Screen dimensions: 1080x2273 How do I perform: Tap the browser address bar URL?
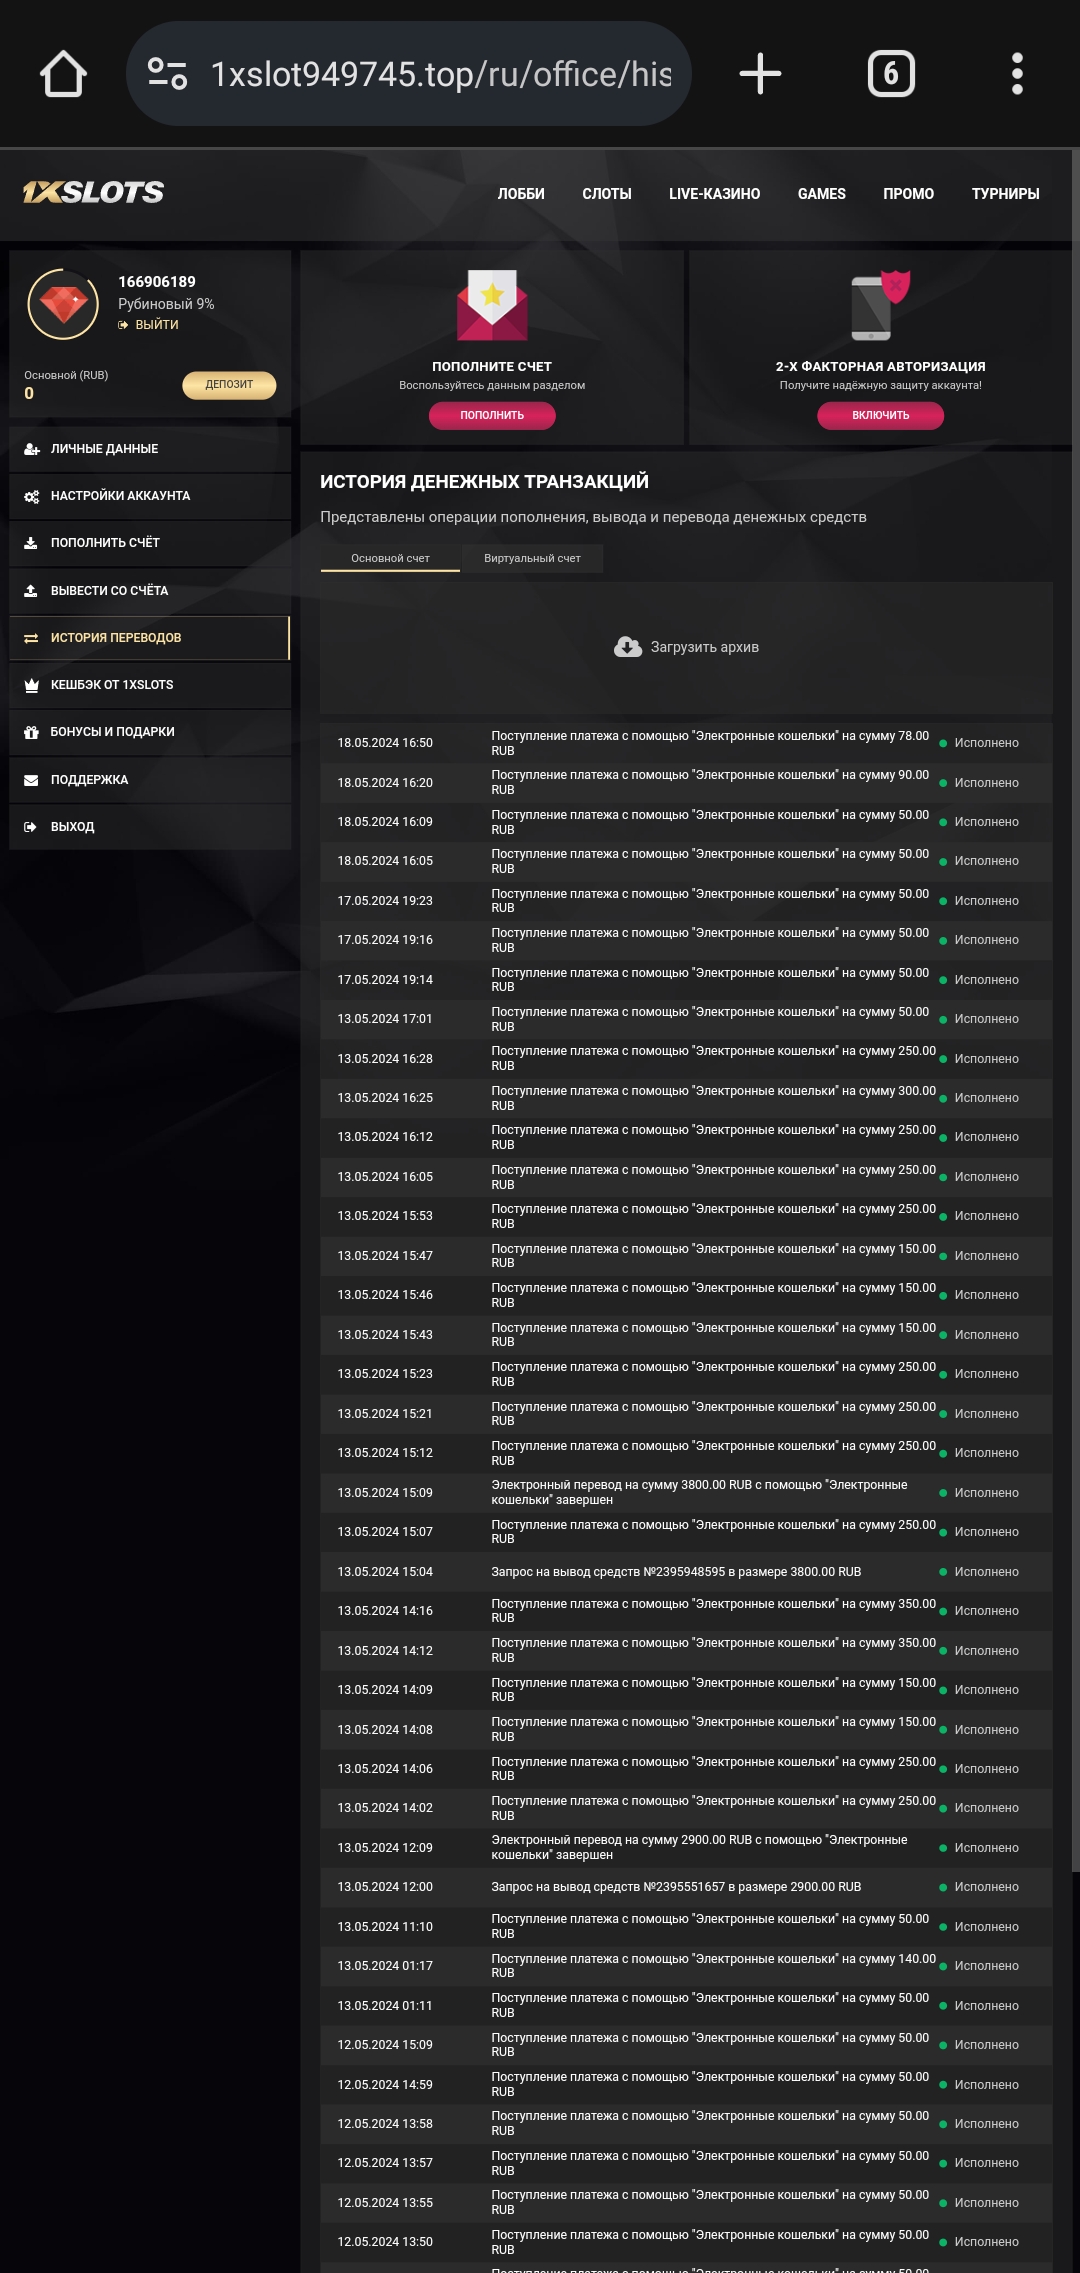441,74
